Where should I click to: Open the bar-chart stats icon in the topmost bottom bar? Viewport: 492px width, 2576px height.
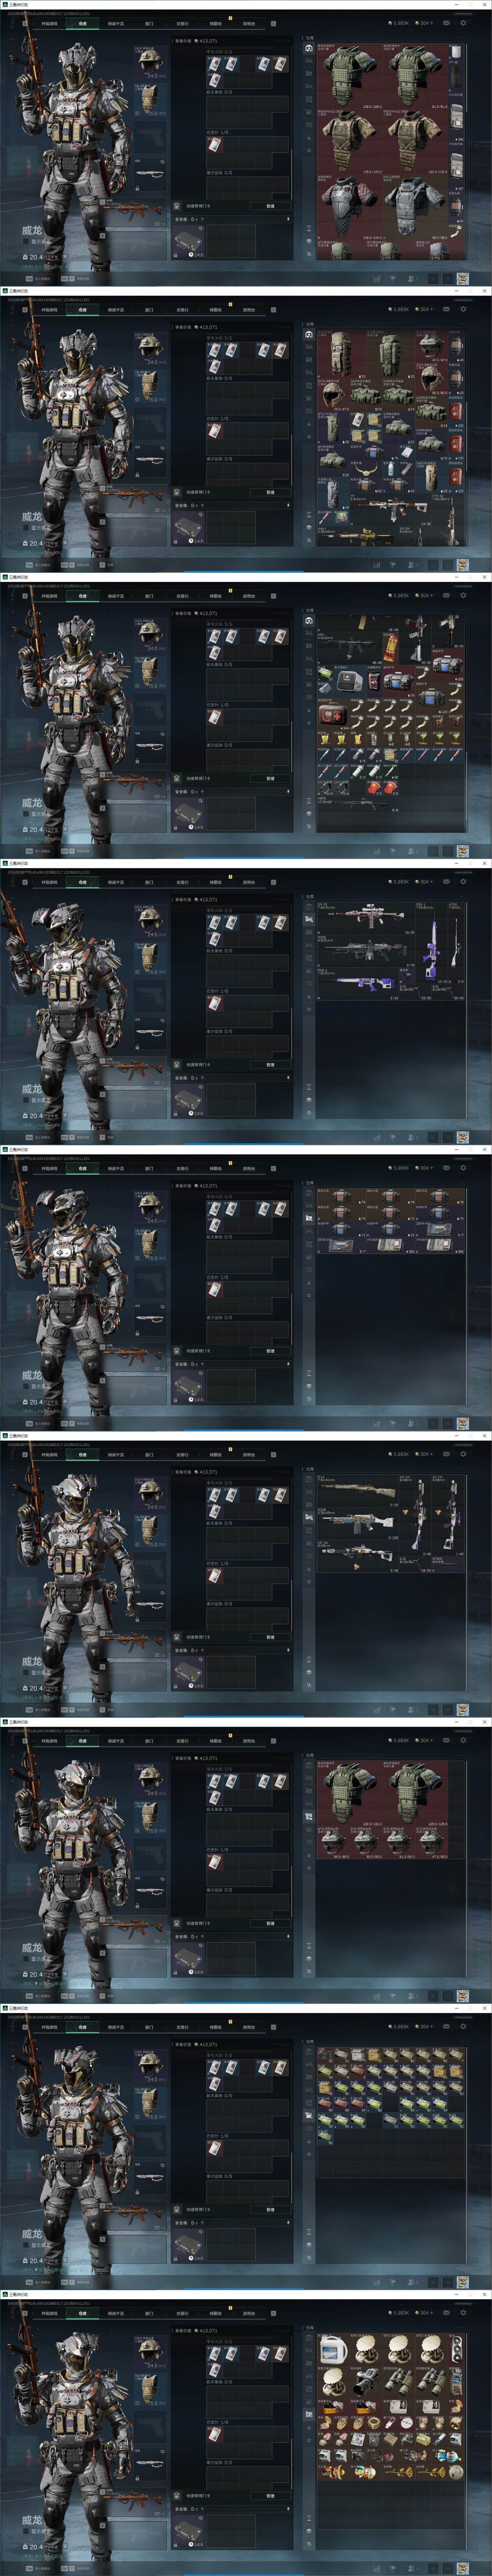pyautogui.click(x=377, y=279)
